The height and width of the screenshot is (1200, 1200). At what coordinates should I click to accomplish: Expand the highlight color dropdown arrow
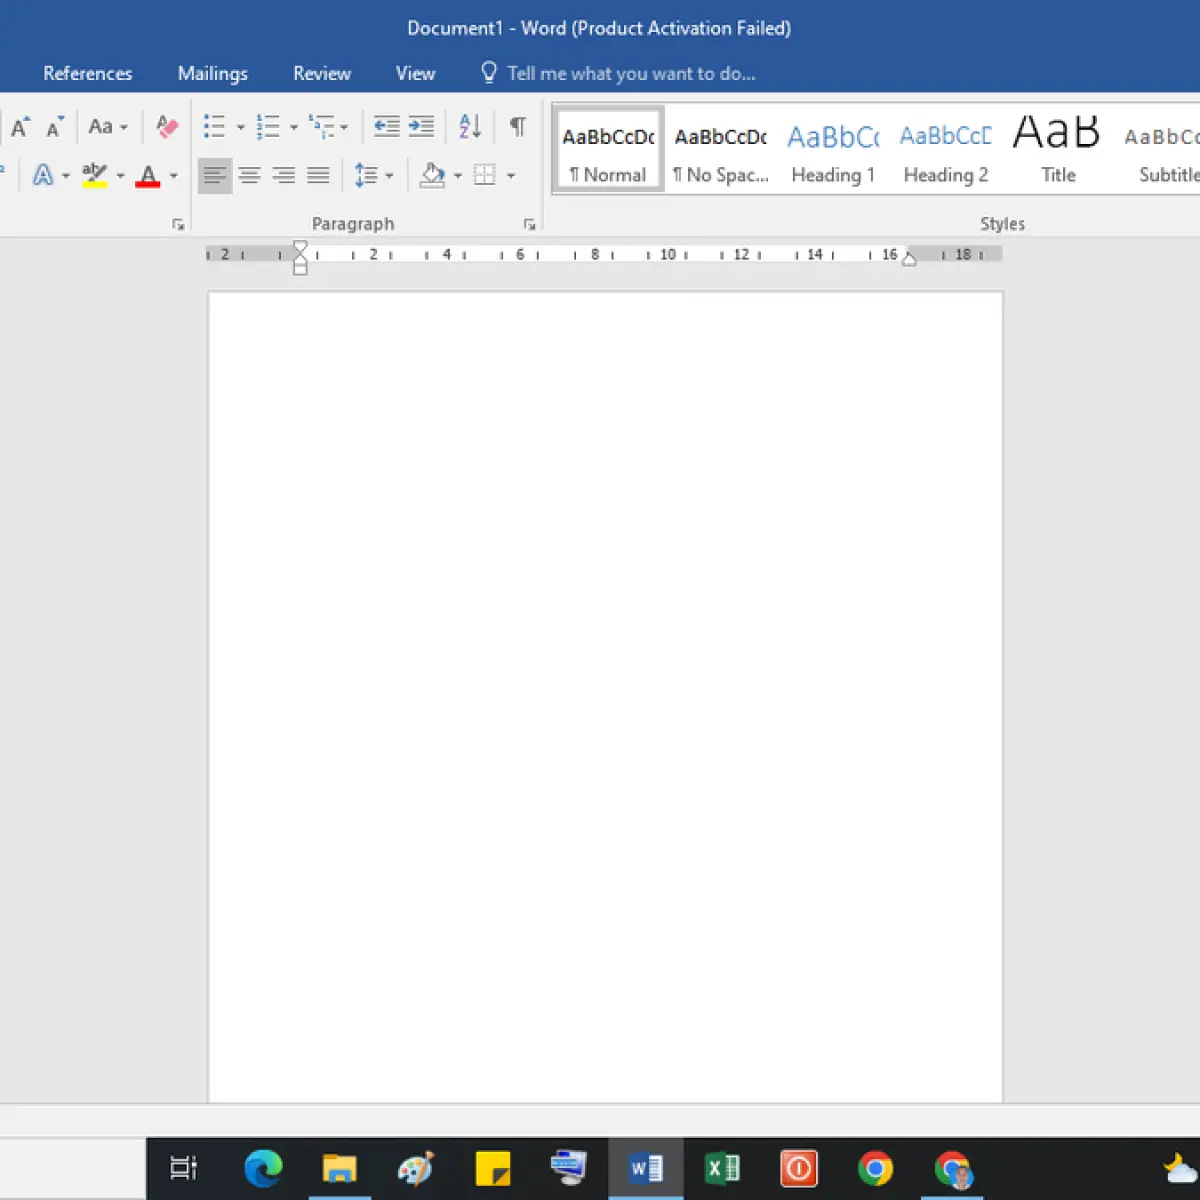[x=120, y=176]
